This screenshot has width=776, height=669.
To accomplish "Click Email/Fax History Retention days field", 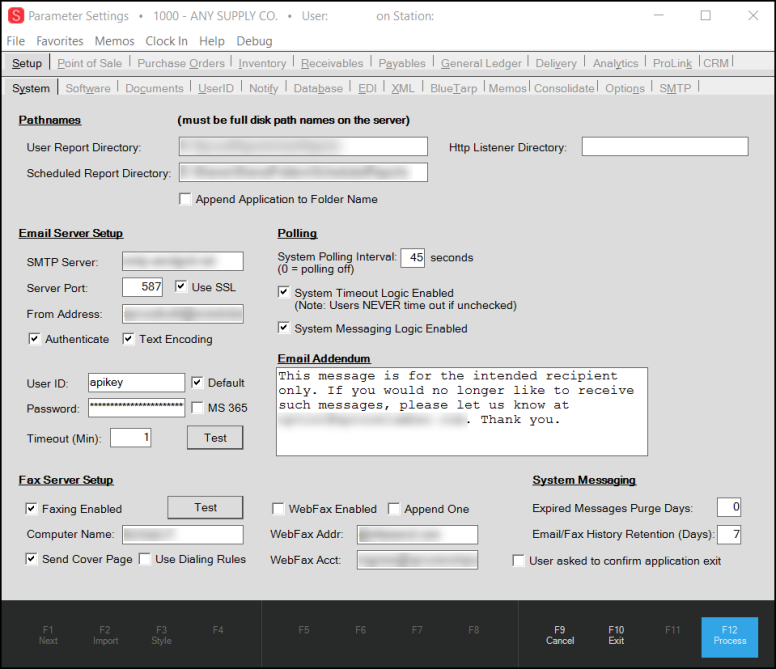I will (728, 534).
